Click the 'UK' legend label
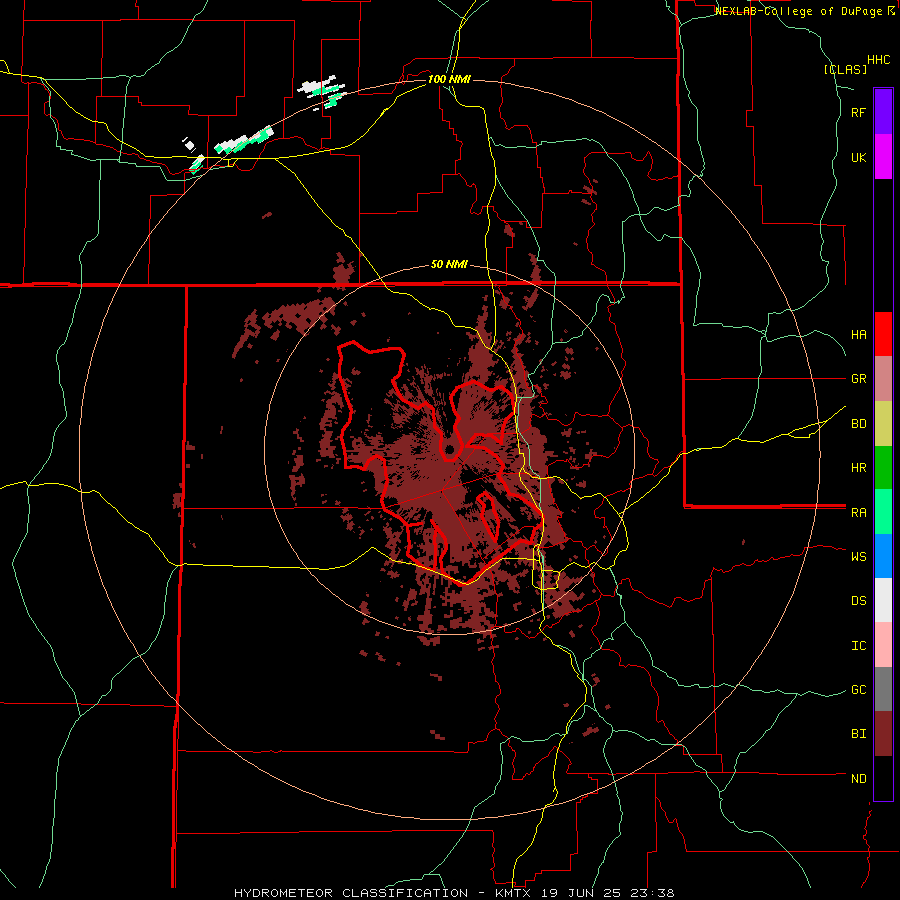This screenshot has width=900, height=900. pyautogui.click(x=859, y=157)
